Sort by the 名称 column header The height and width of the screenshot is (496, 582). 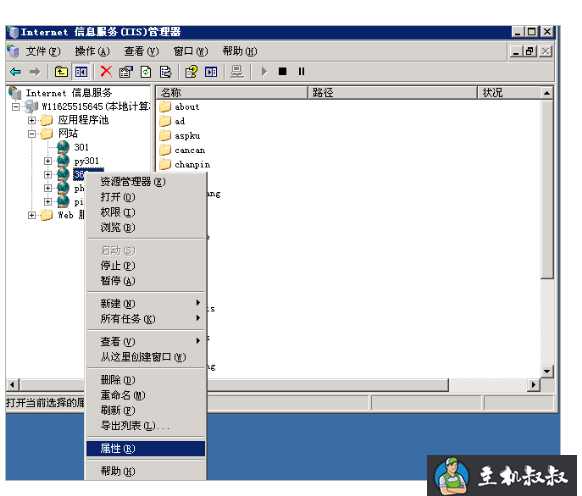(232, 92)
